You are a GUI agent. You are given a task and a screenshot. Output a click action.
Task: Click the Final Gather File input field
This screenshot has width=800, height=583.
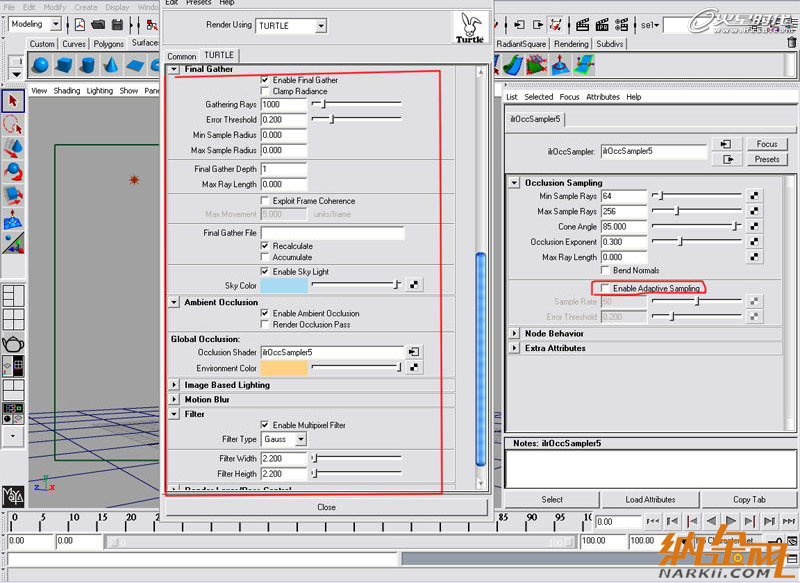(x=333, y=233)
